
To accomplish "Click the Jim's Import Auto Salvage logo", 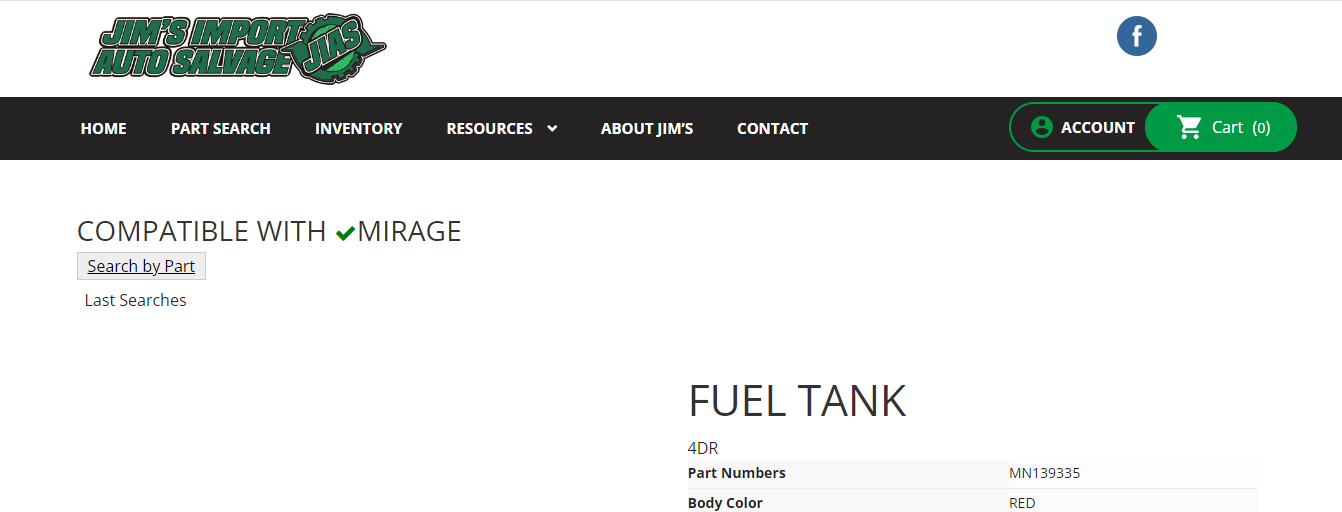I will click(x=237, y=47).
